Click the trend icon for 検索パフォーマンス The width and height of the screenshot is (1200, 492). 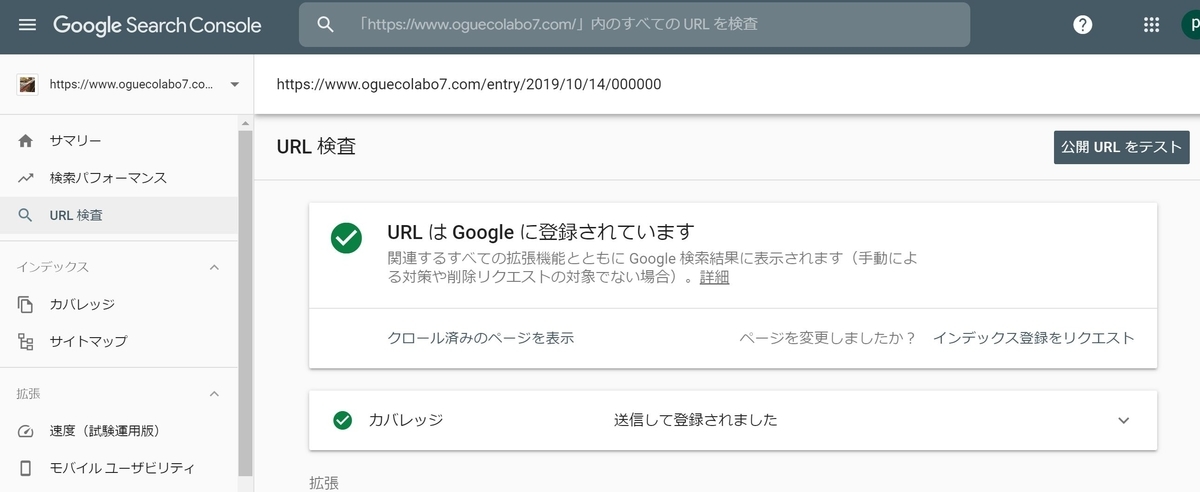(26, 178)
